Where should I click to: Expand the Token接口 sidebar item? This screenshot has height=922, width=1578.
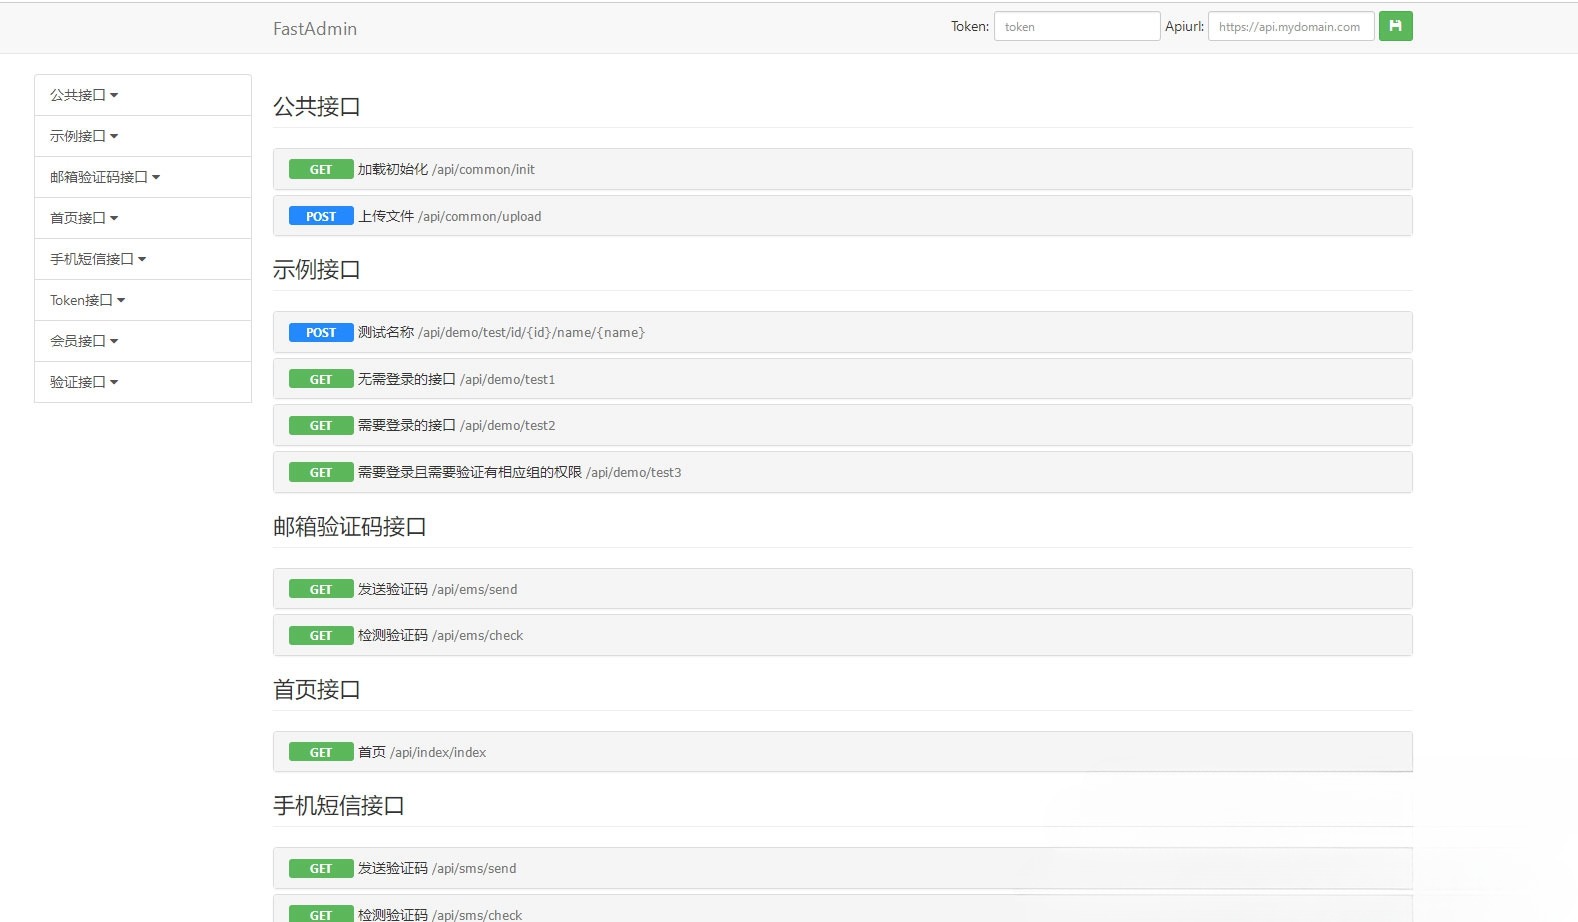click(x=87, y=300)
